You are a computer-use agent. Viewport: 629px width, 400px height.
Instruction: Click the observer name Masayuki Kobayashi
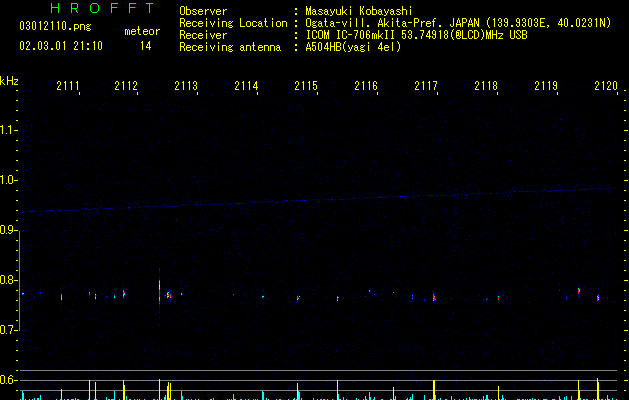(359, 11)
